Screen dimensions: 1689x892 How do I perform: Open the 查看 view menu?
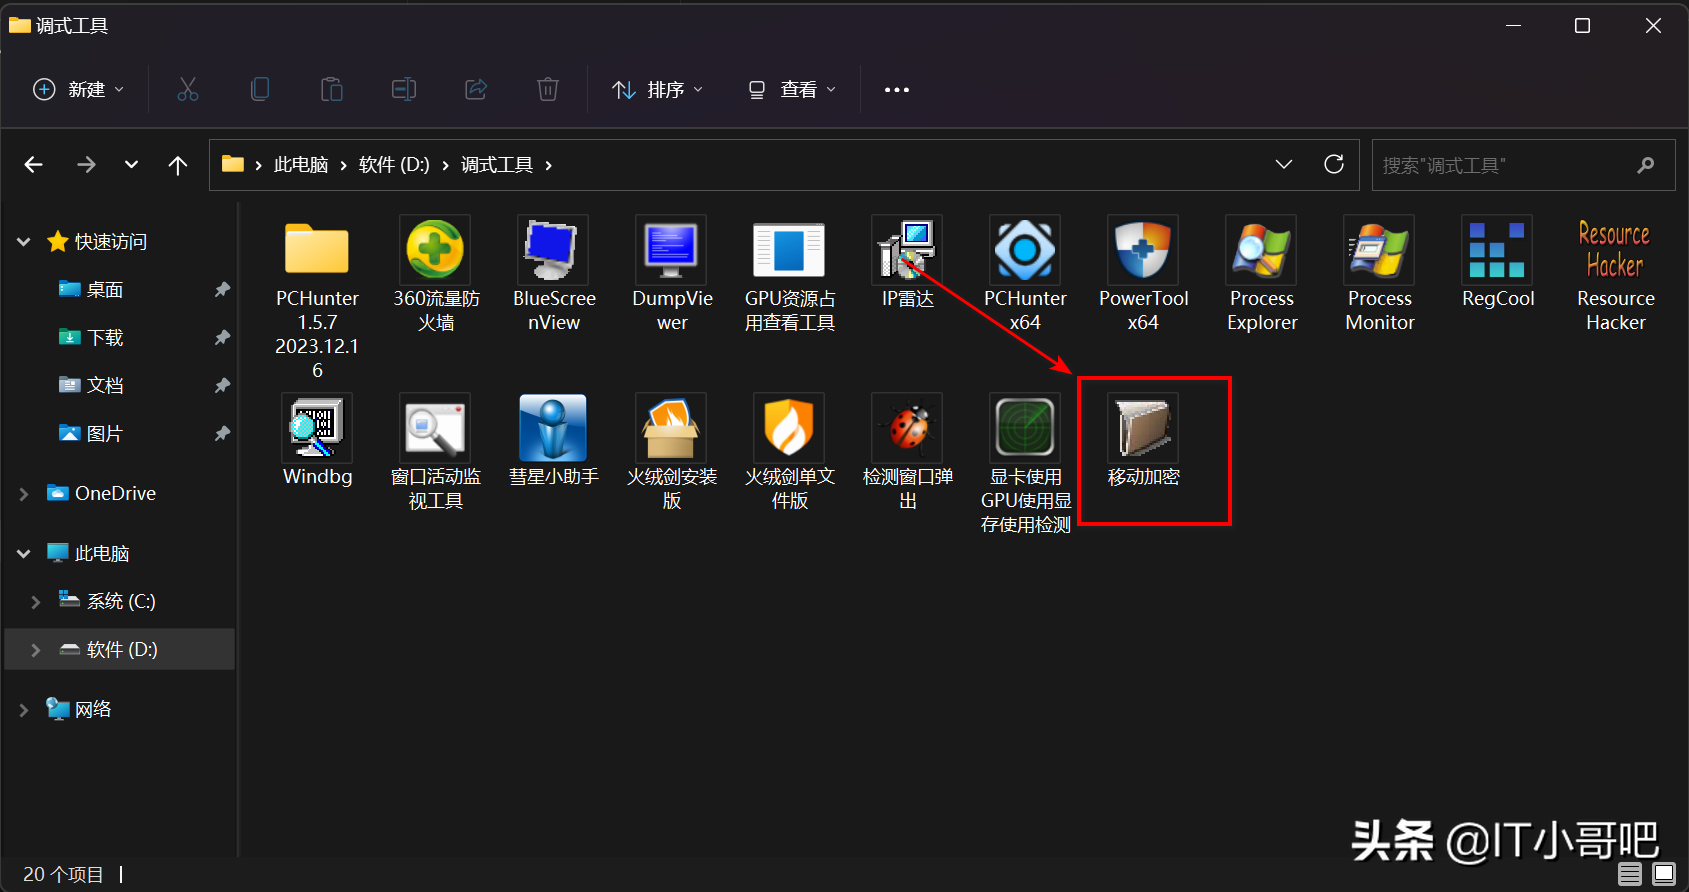pos(792,90)
